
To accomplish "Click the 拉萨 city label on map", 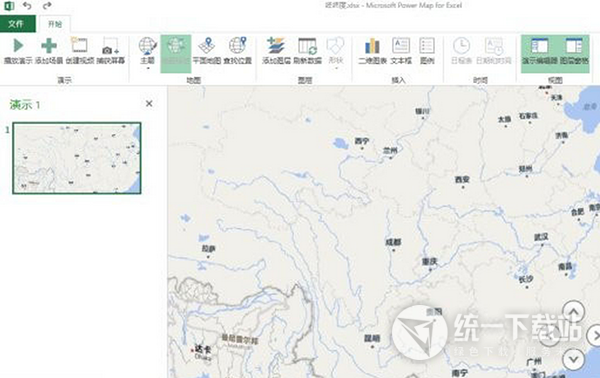I will coord(209,249).
